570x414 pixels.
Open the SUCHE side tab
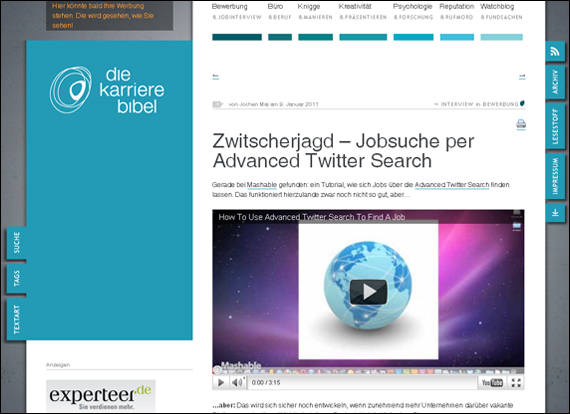click(17, 242)
